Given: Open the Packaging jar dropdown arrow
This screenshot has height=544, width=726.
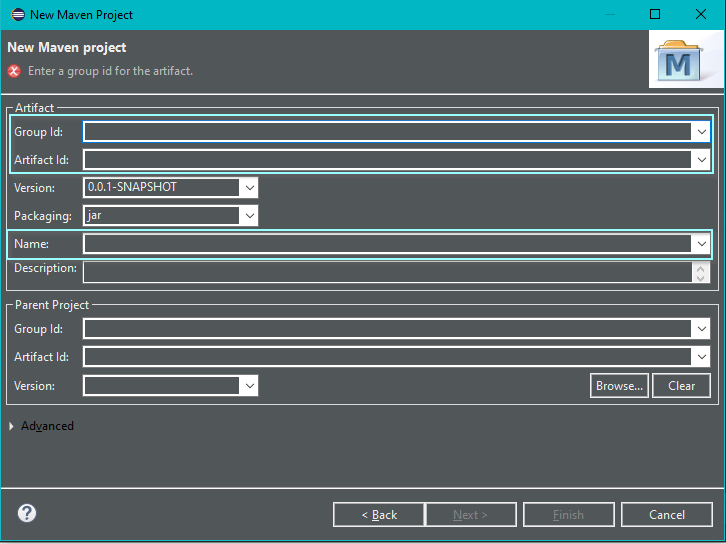Looking at the screenshot, I should coord(250,216).
